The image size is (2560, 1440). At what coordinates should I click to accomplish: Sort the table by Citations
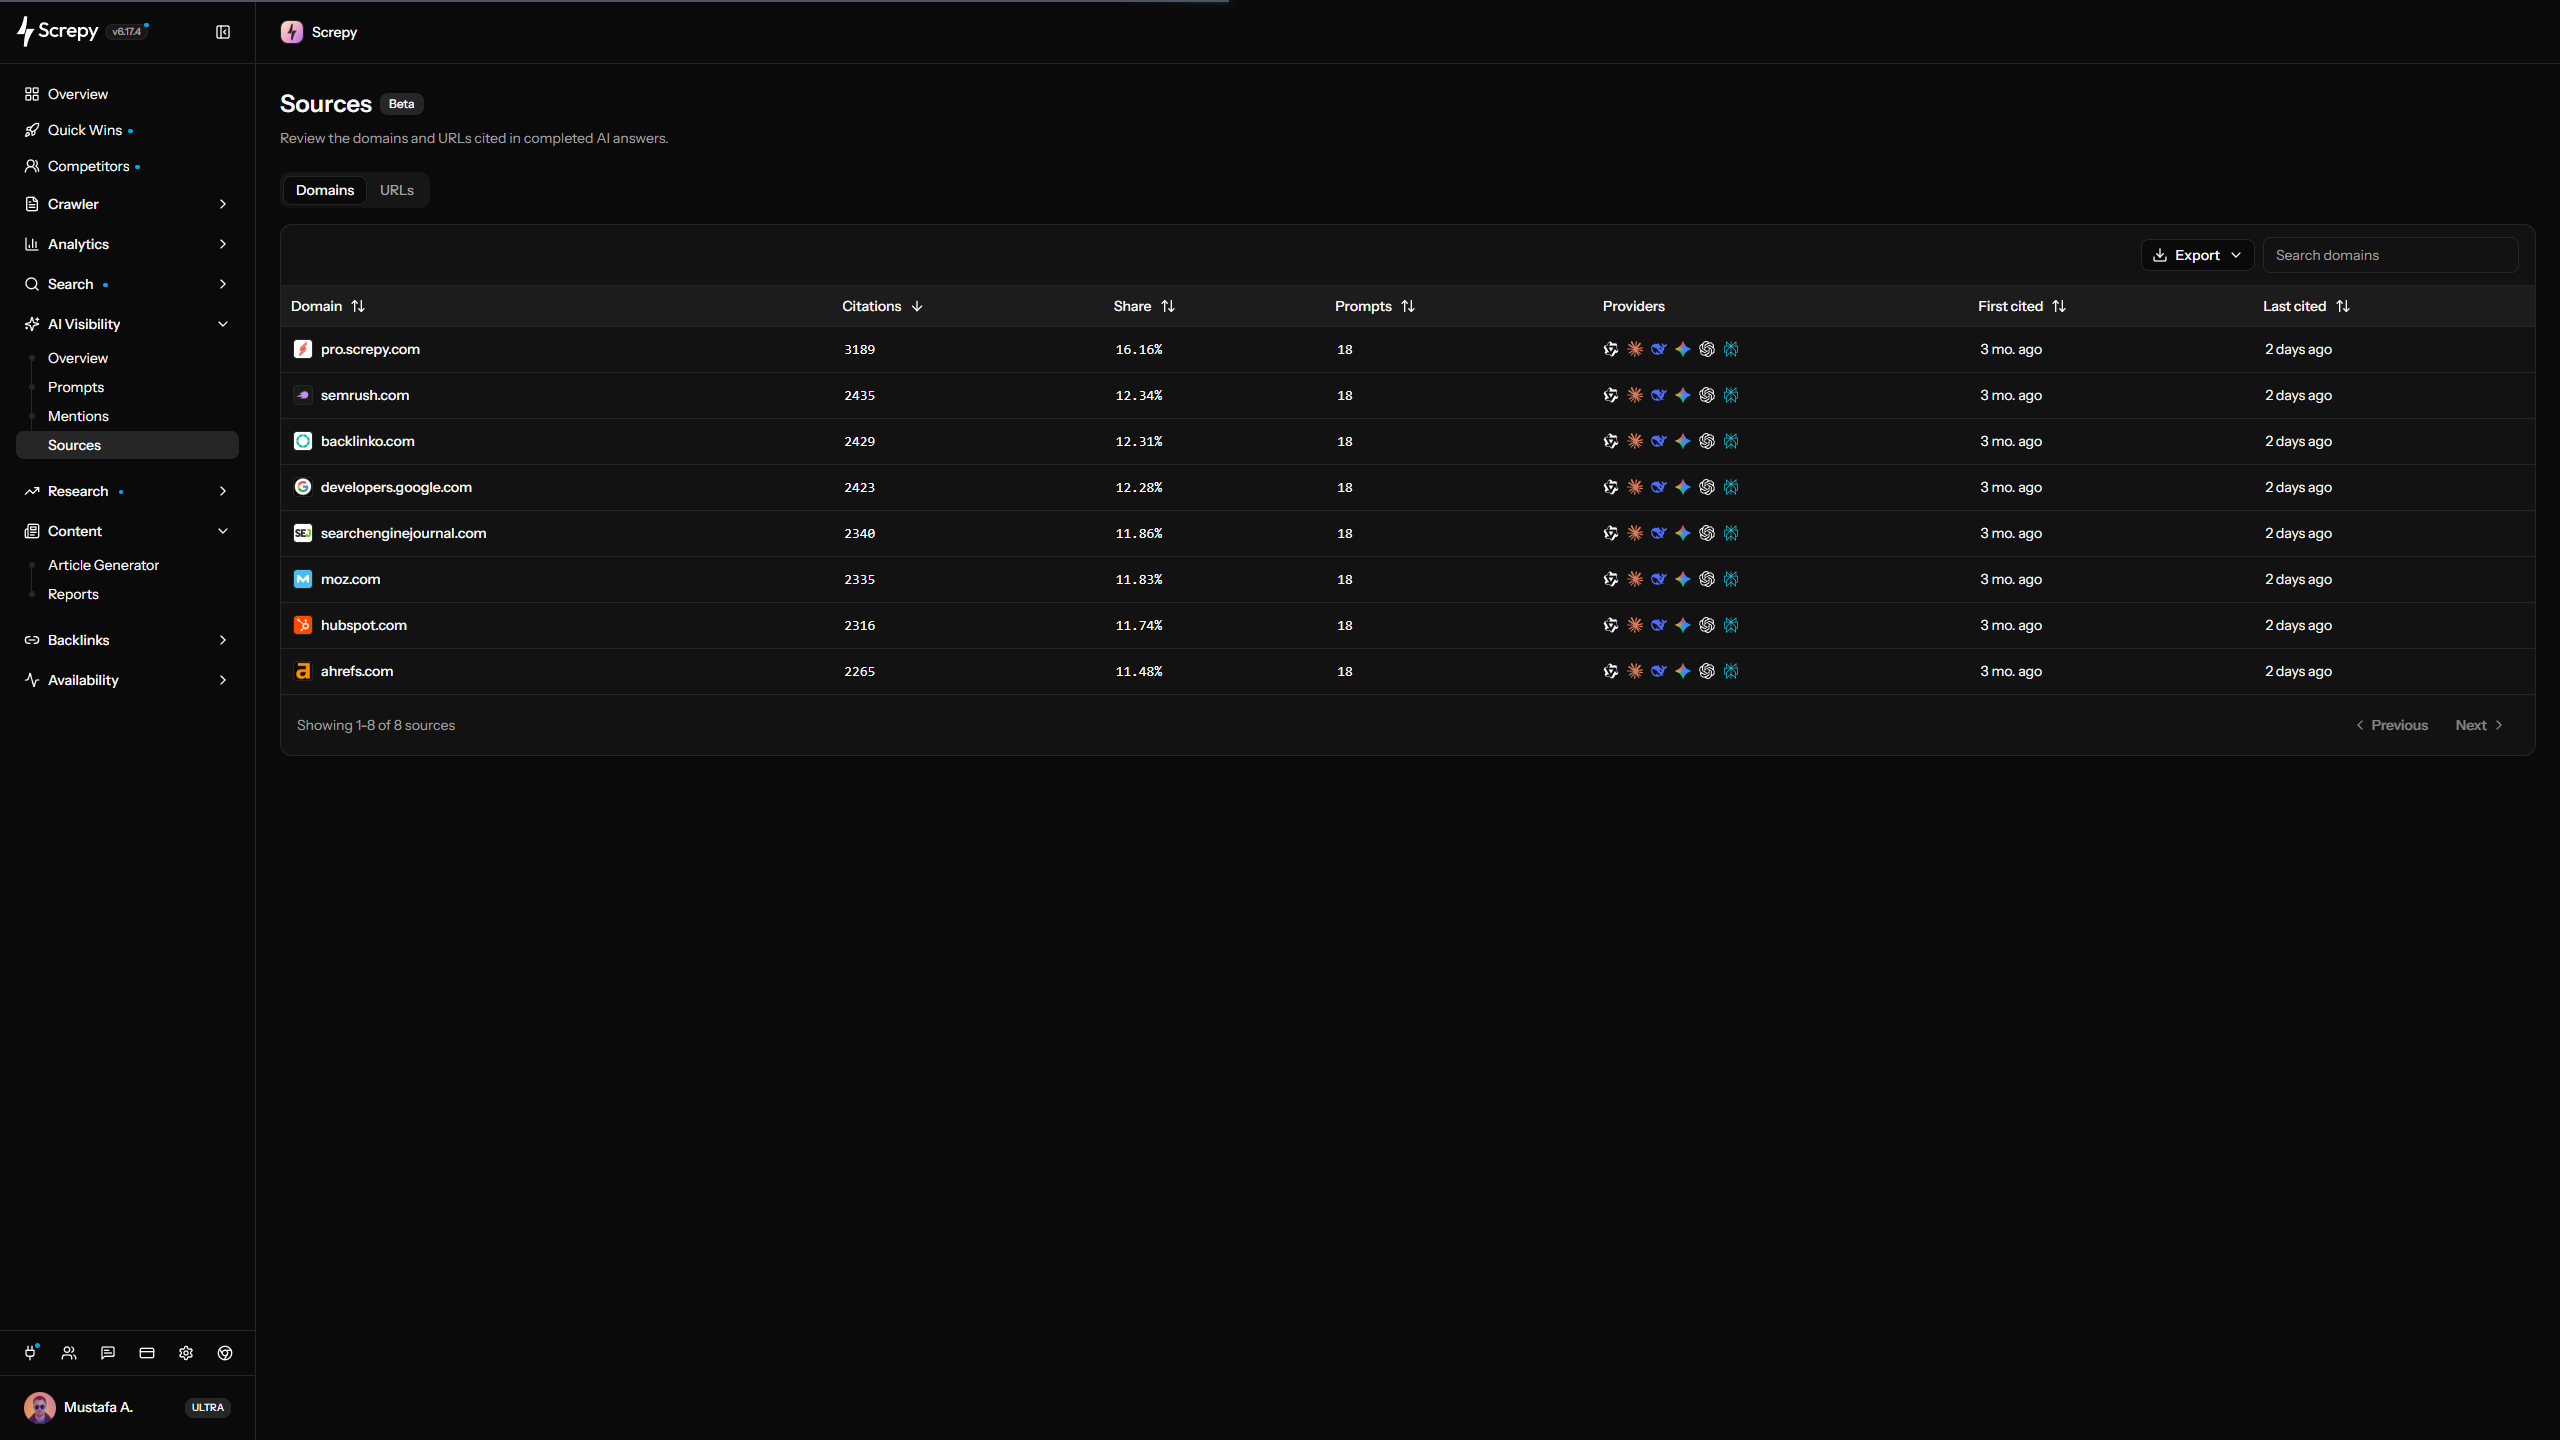(882, 306)
